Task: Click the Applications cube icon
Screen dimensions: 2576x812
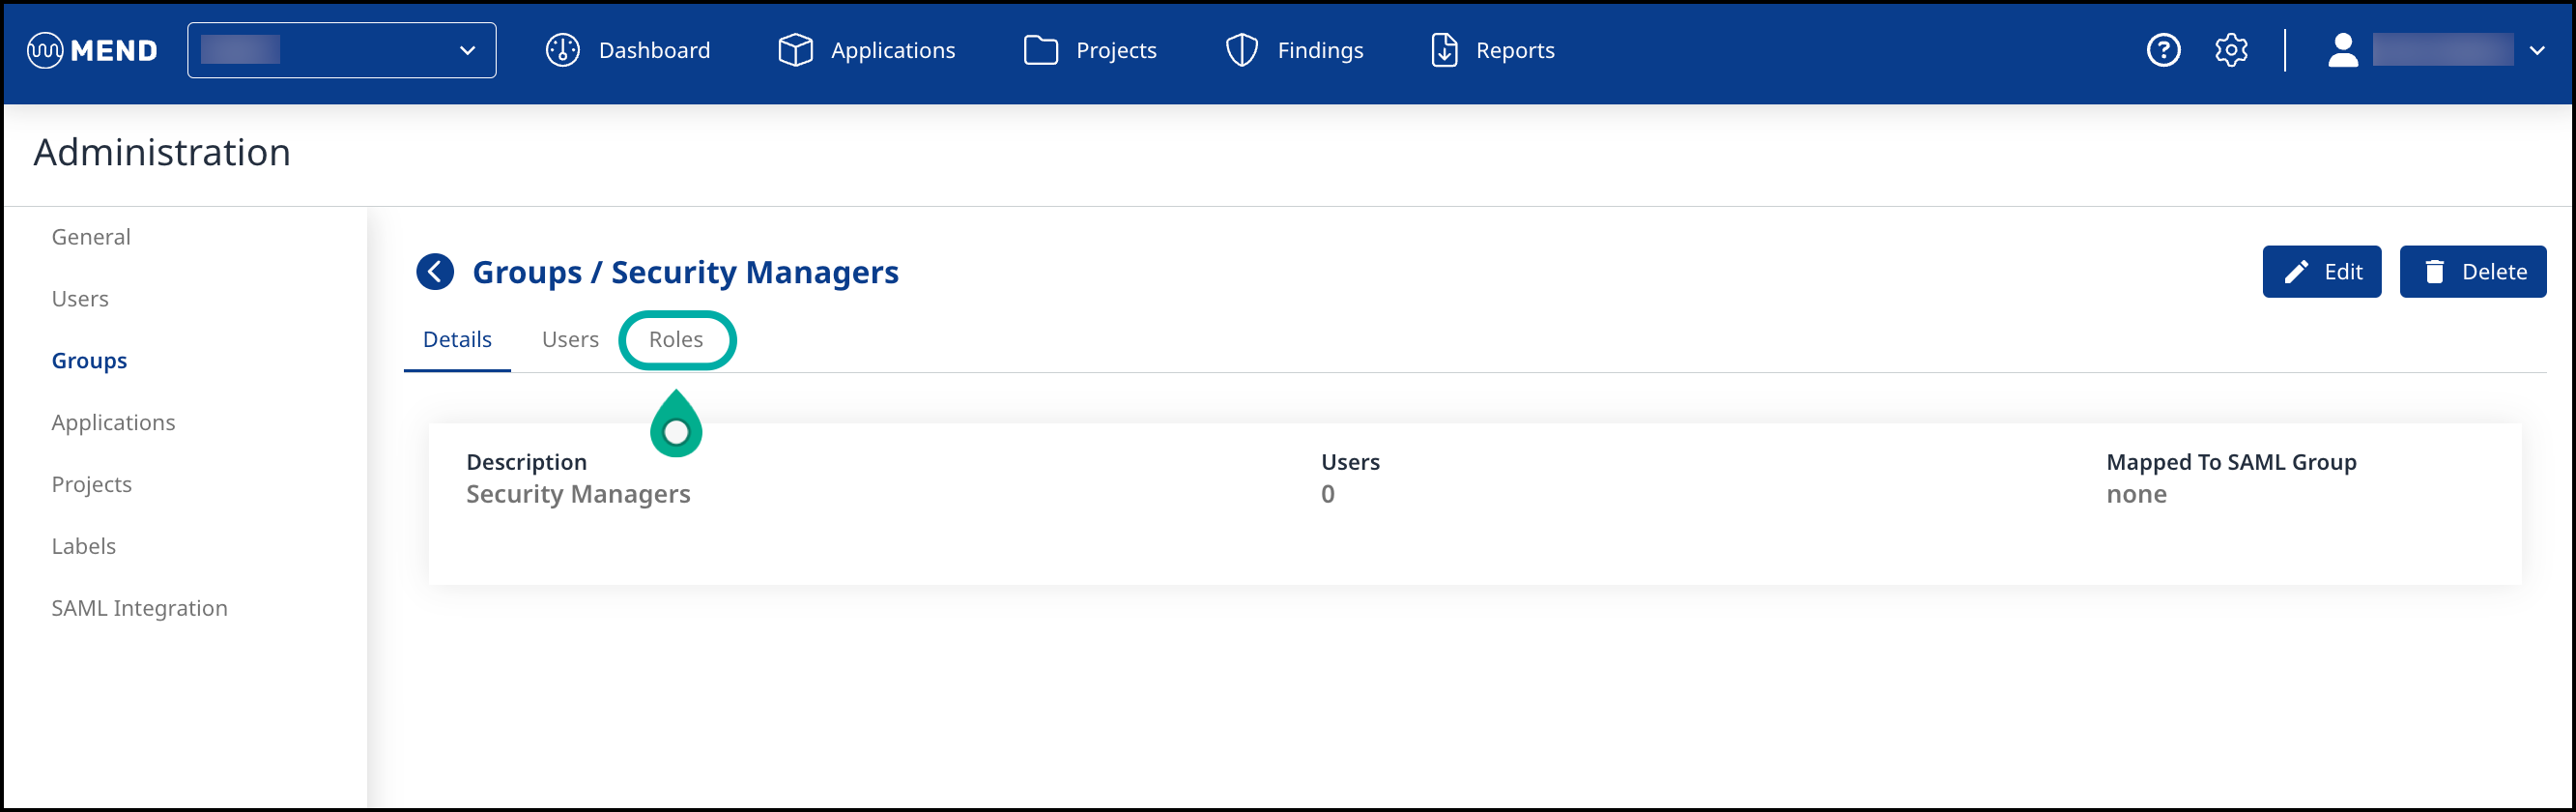Action: click(x=795, y=50)
